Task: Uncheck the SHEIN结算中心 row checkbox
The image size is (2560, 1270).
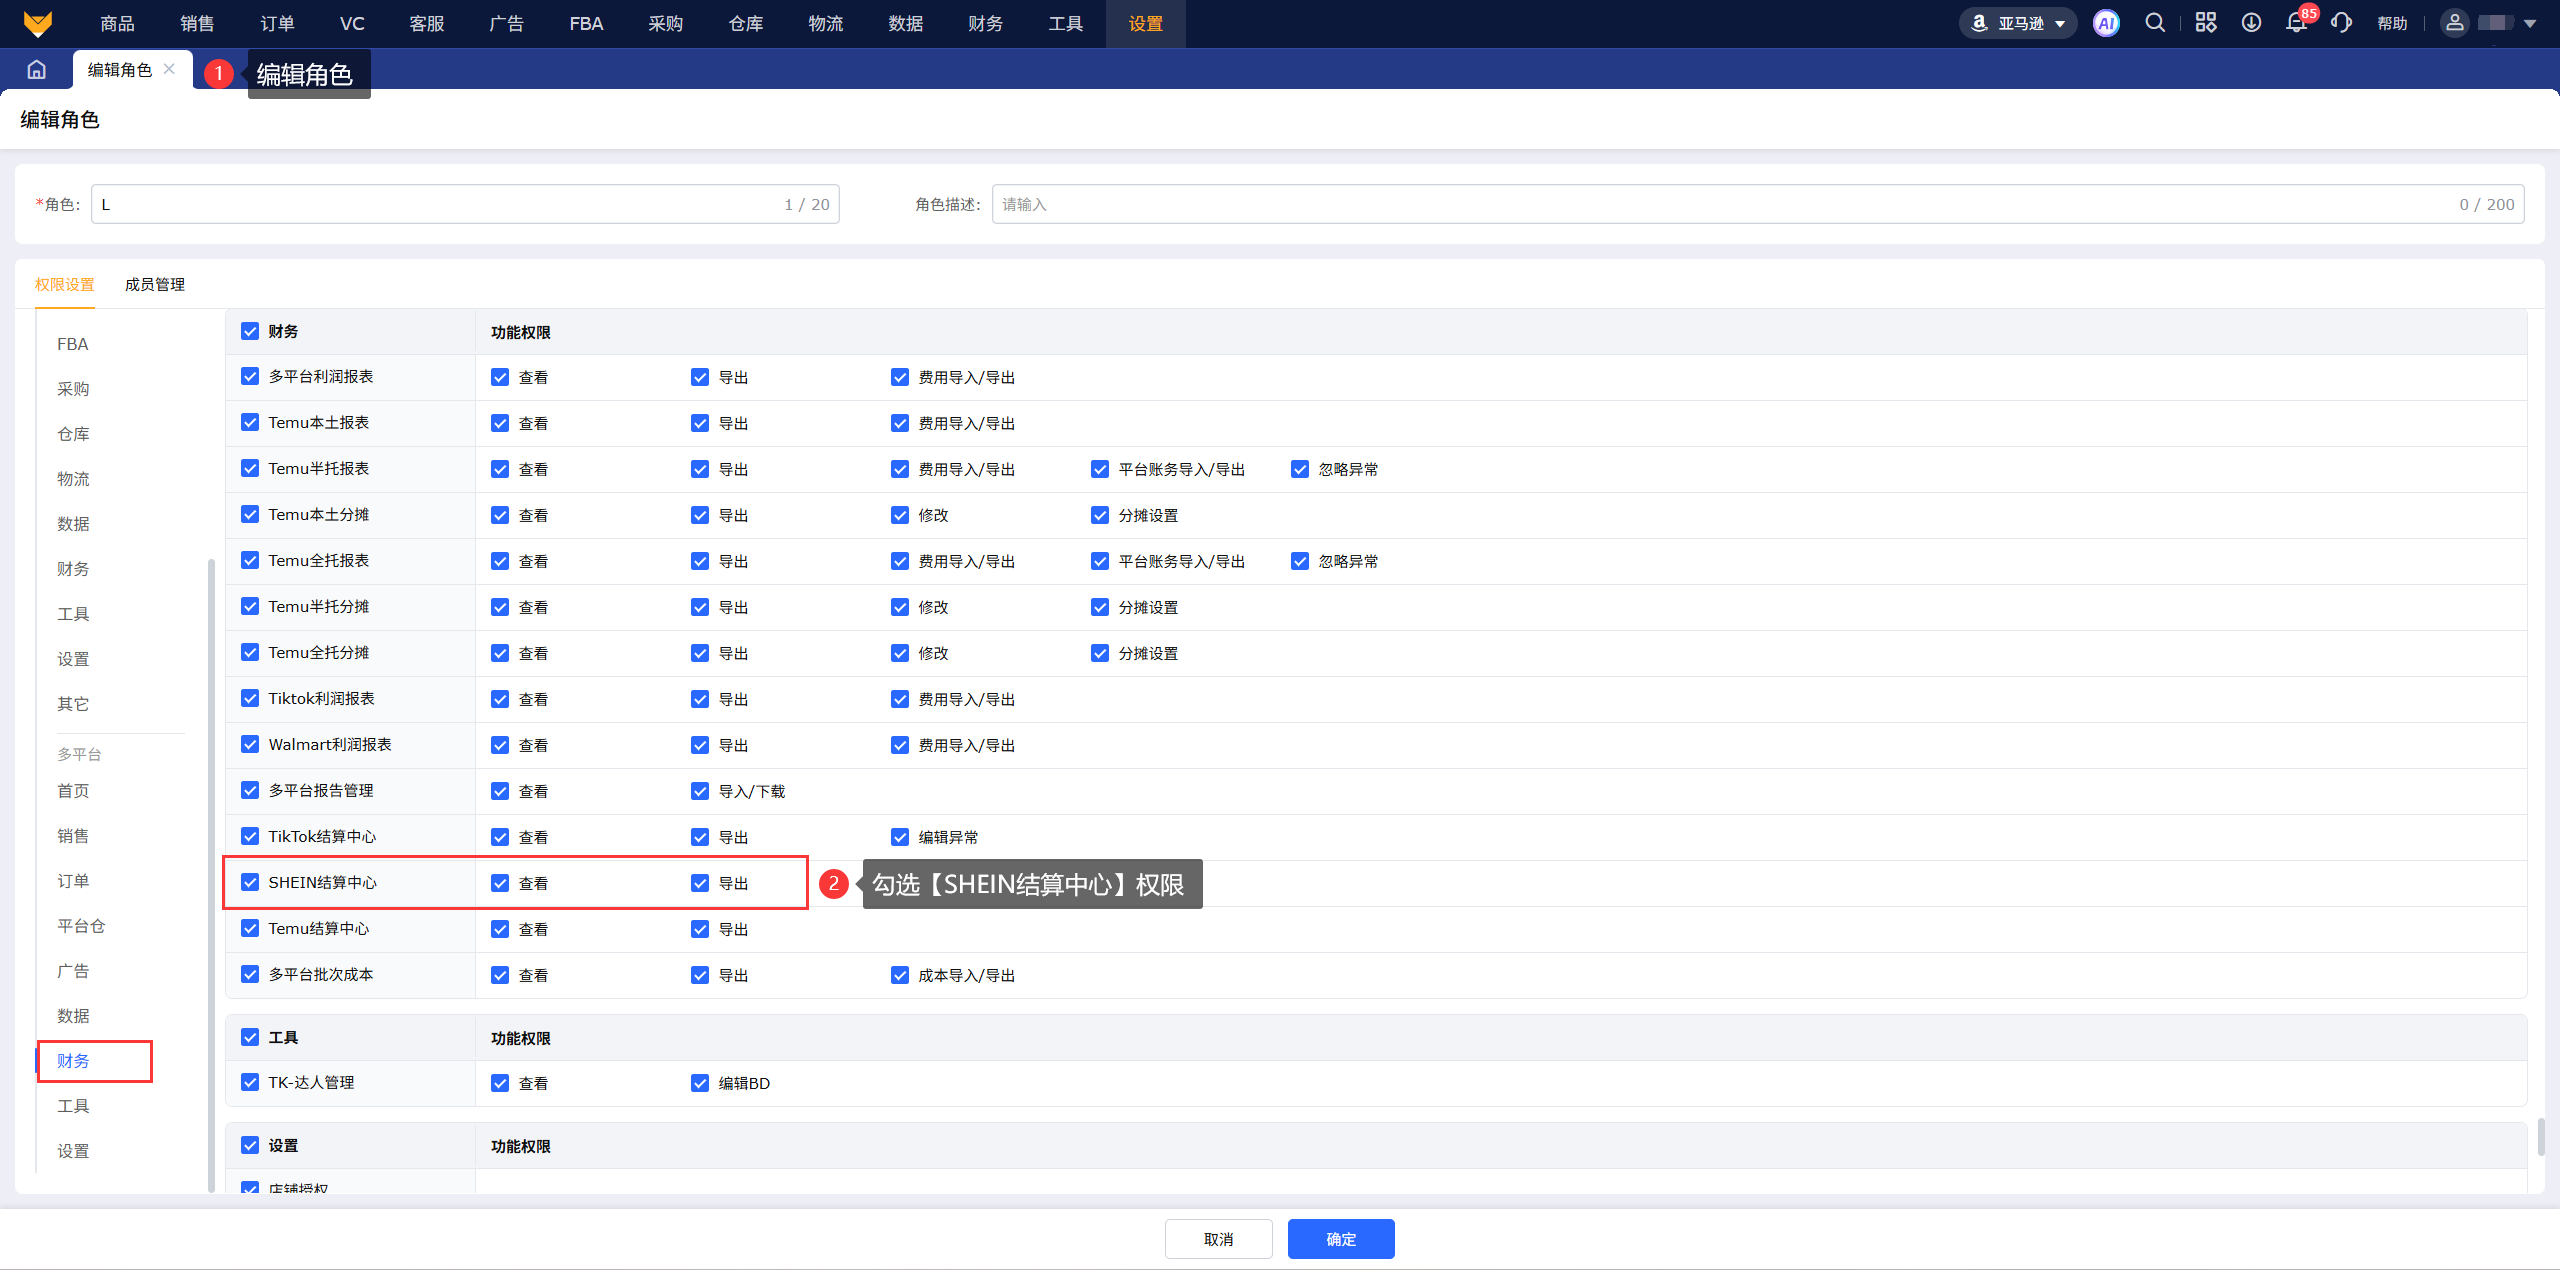Action: 250,882
